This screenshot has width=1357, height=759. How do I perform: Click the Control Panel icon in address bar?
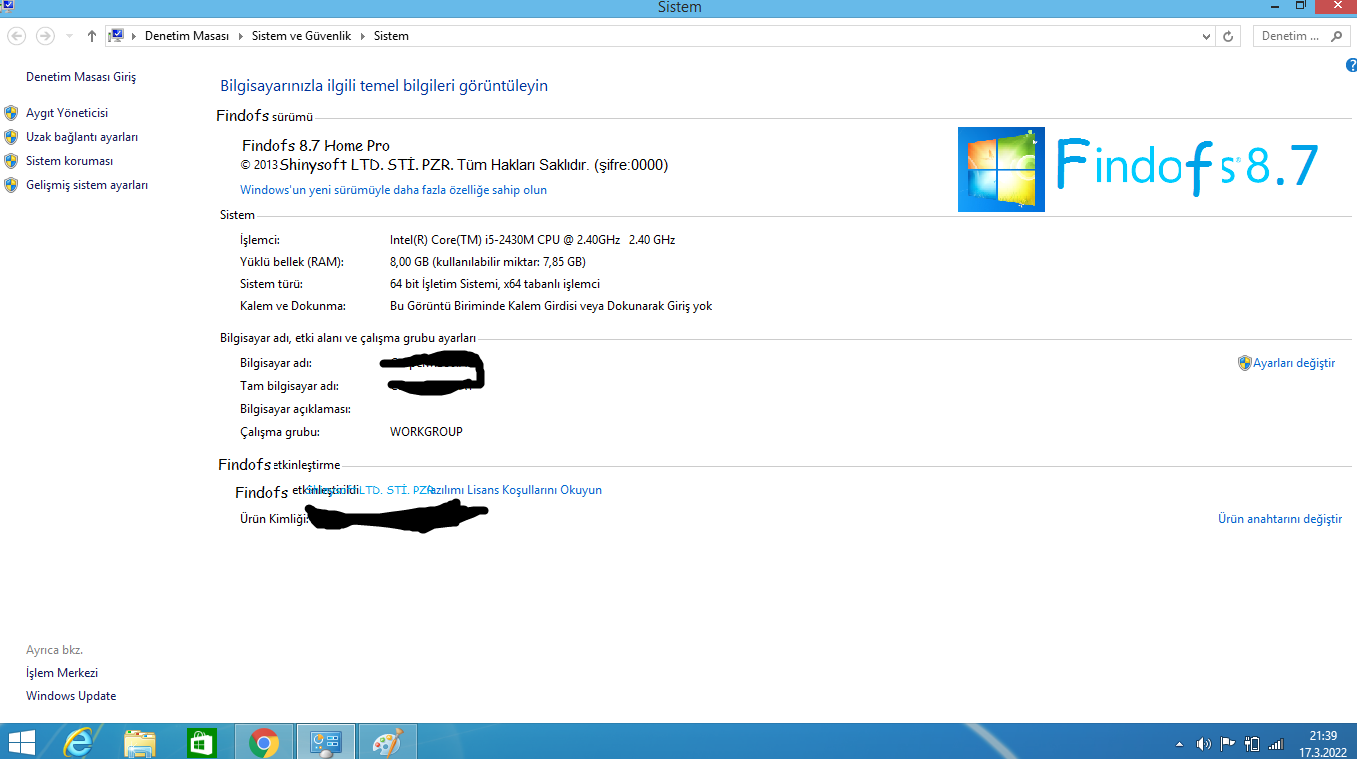(x=116, y=36)
